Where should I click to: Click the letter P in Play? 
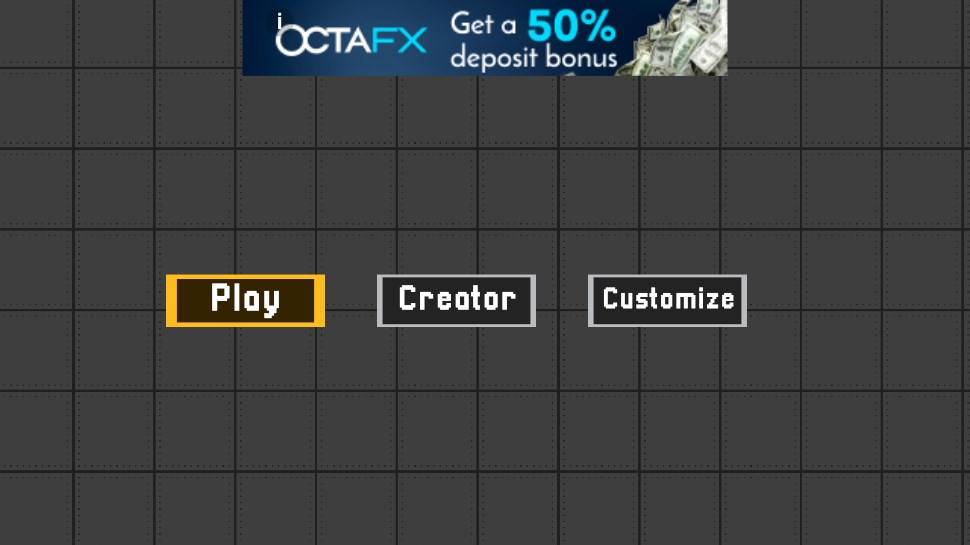tap(220, 298)
